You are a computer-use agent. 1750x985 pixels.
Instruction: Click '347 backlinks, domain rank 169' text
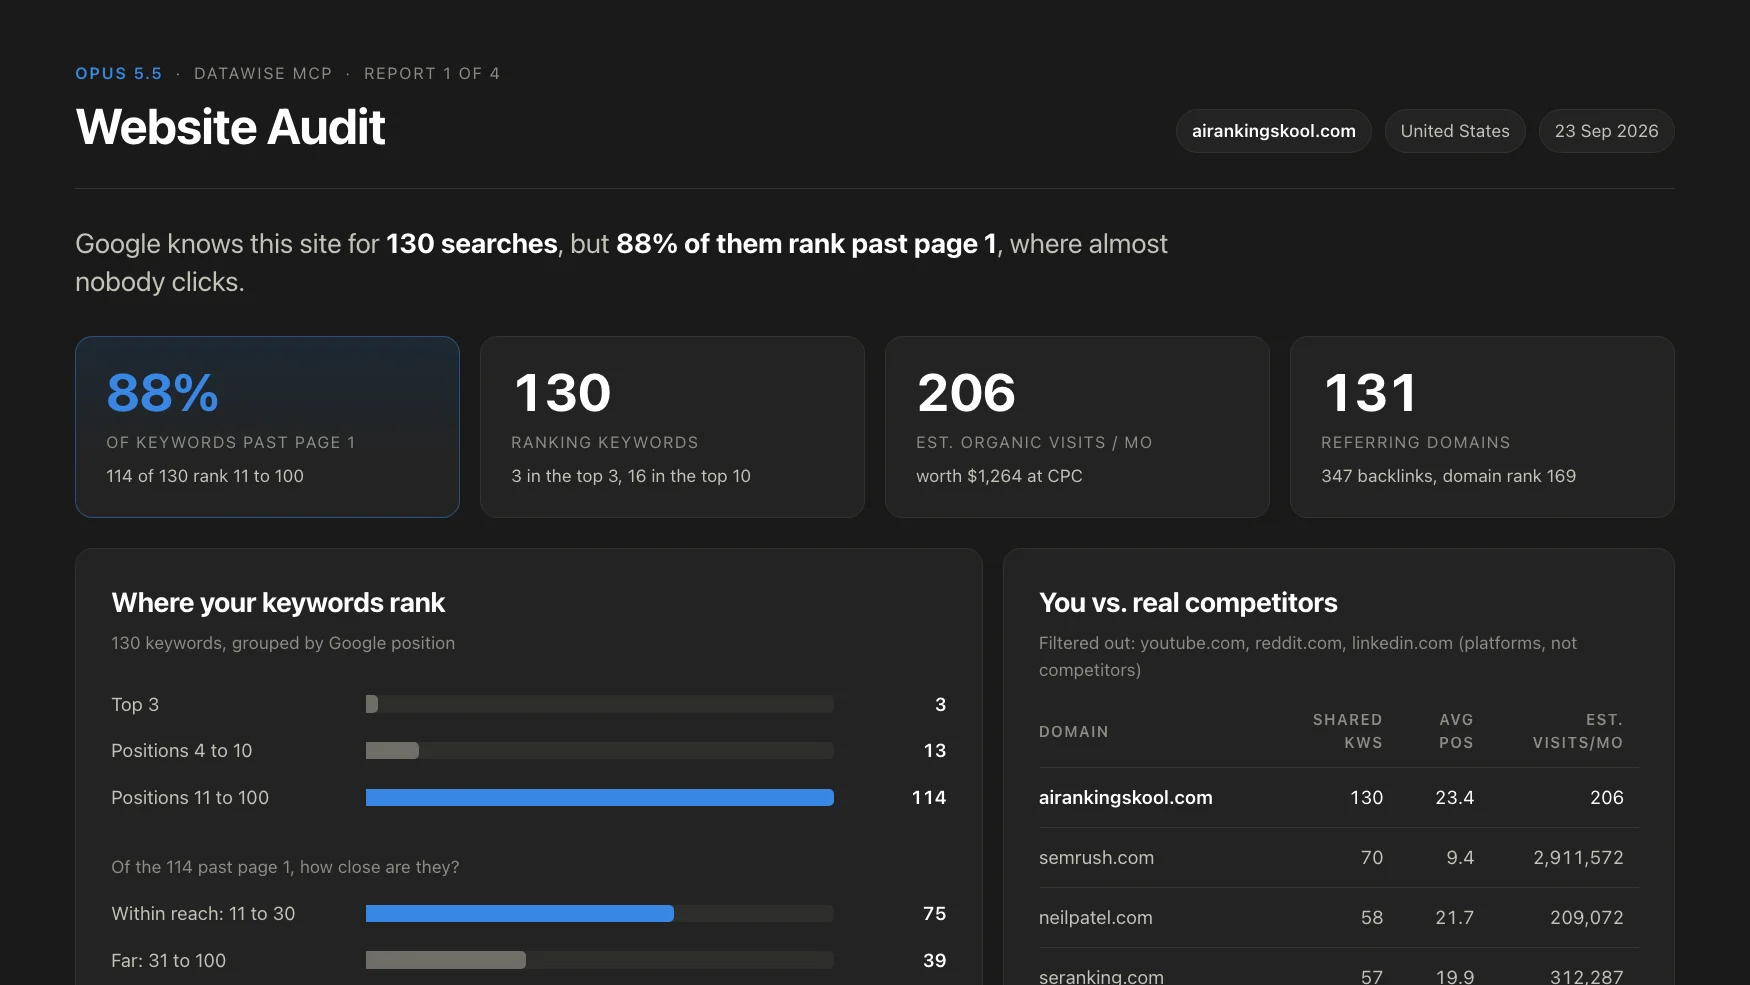click(x=1448, y=476)
